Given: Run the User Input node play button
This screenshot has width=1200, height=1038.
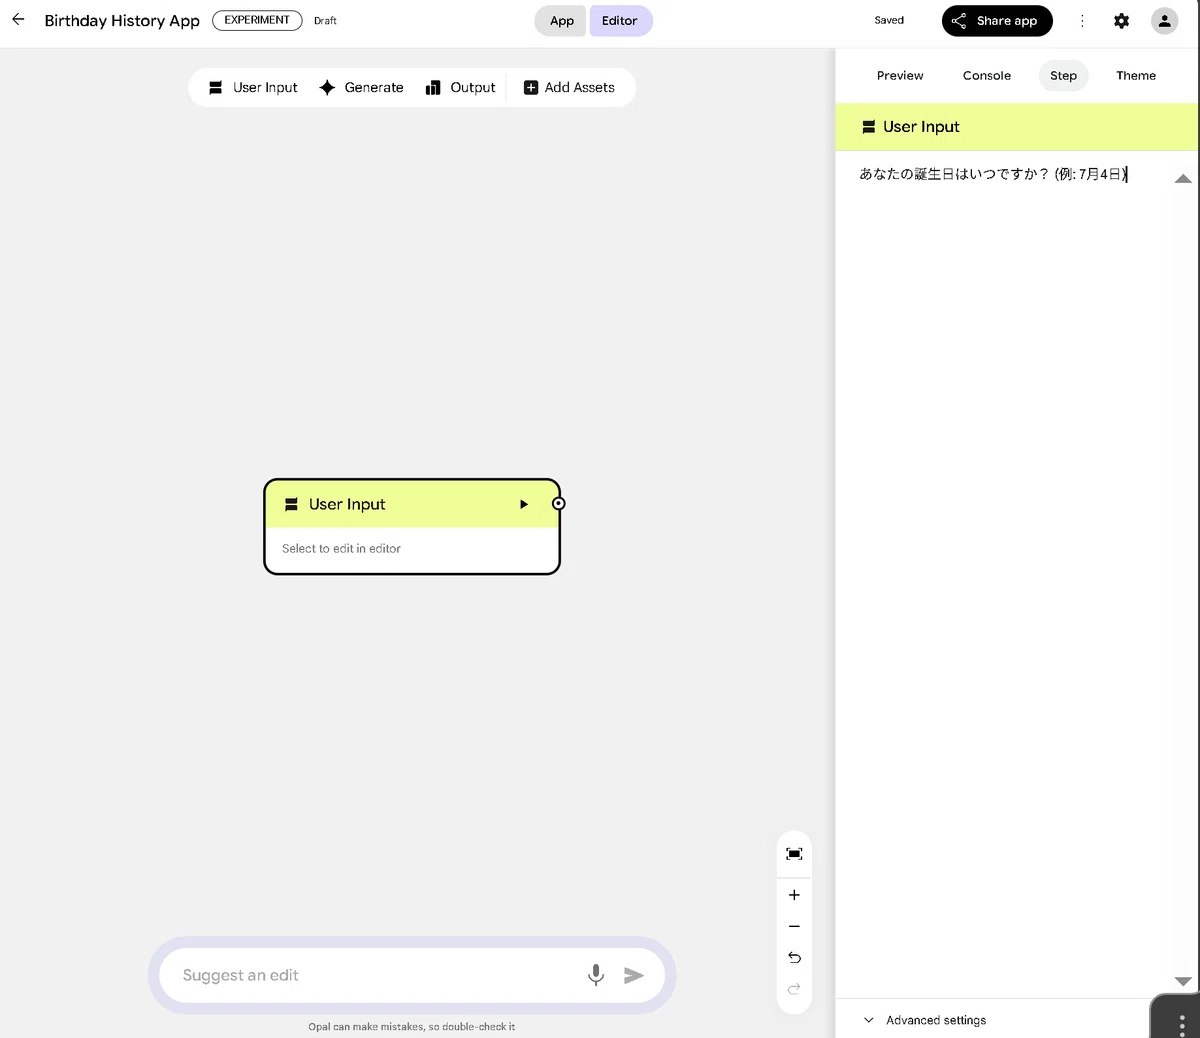Looking at the screenshot, I should tap(523, 504).
